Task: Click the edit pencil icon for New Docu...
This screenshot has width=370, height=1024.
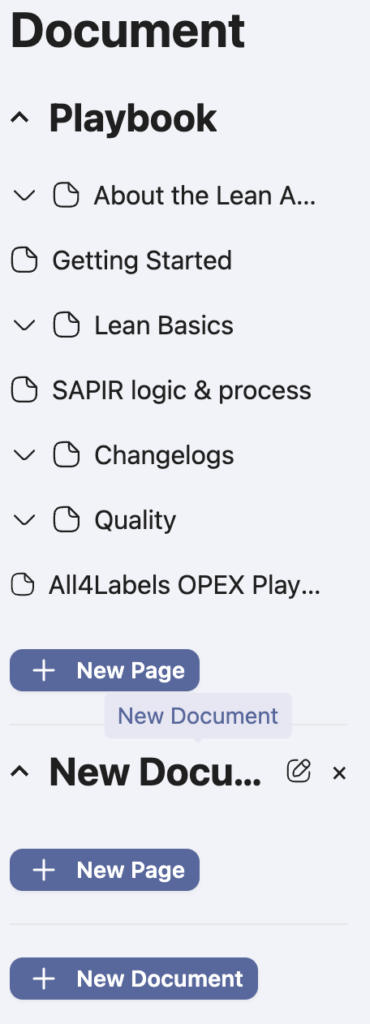Action: coord(298,772)
